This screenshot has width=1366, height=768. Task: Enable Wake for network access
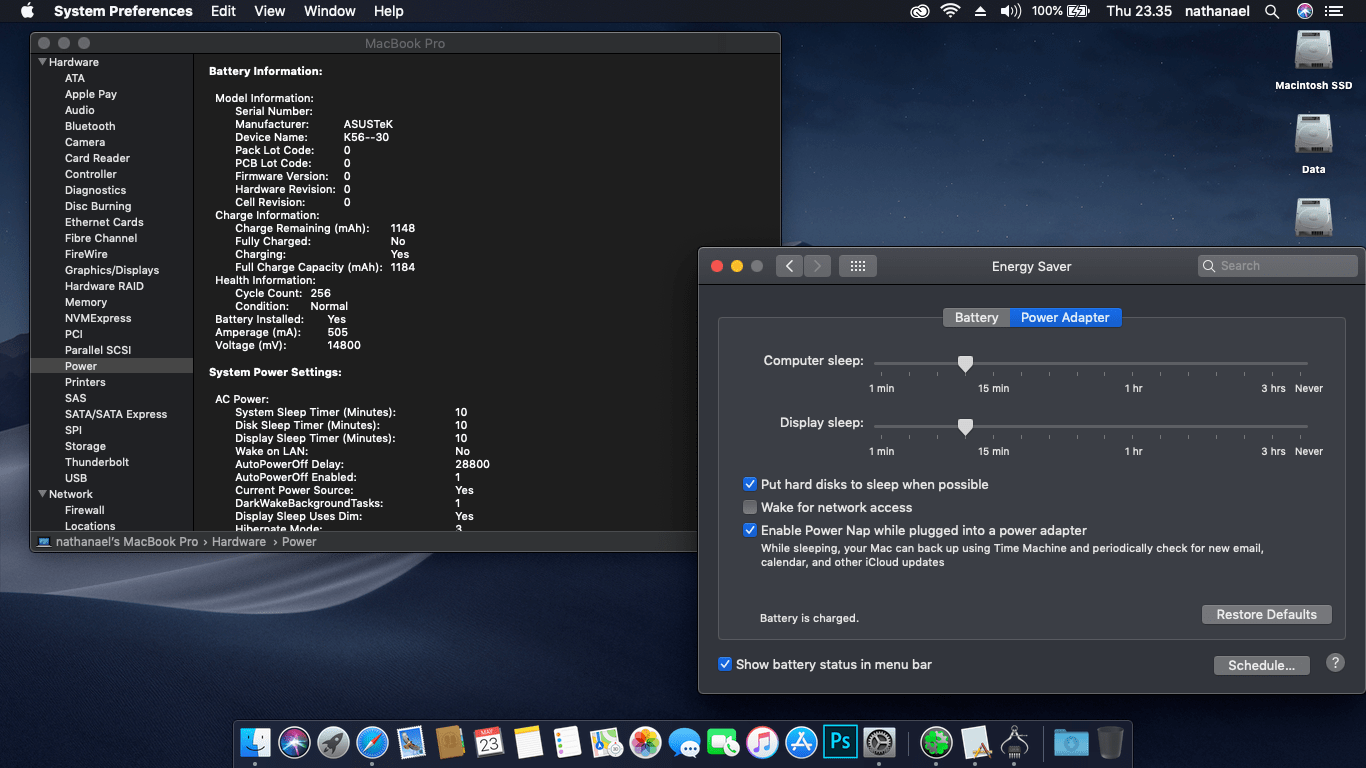pyautogui.click(x=750, y=507)
